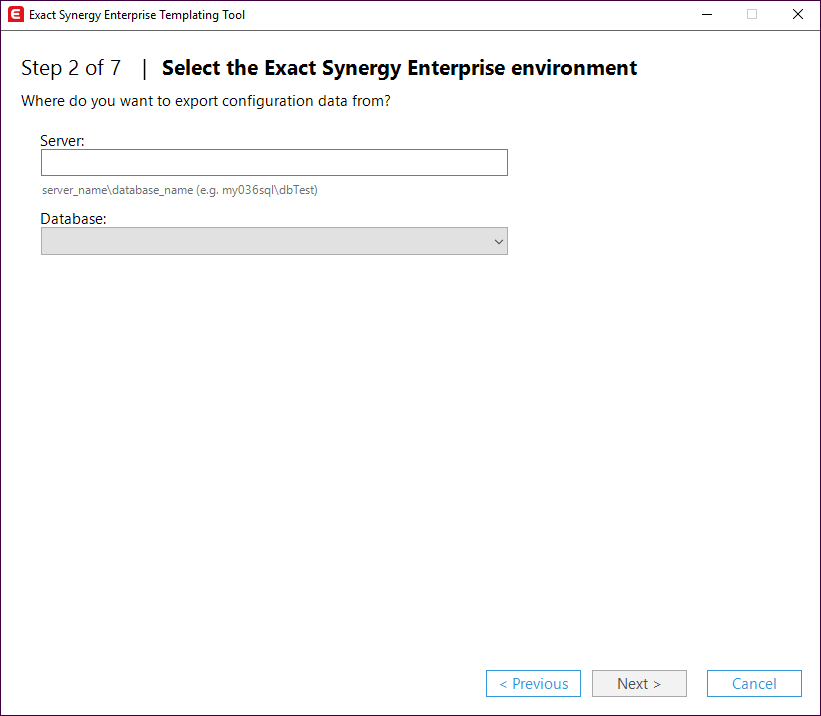Proceed with the Next button
821x716 pixels.
(x=639, y=684)
